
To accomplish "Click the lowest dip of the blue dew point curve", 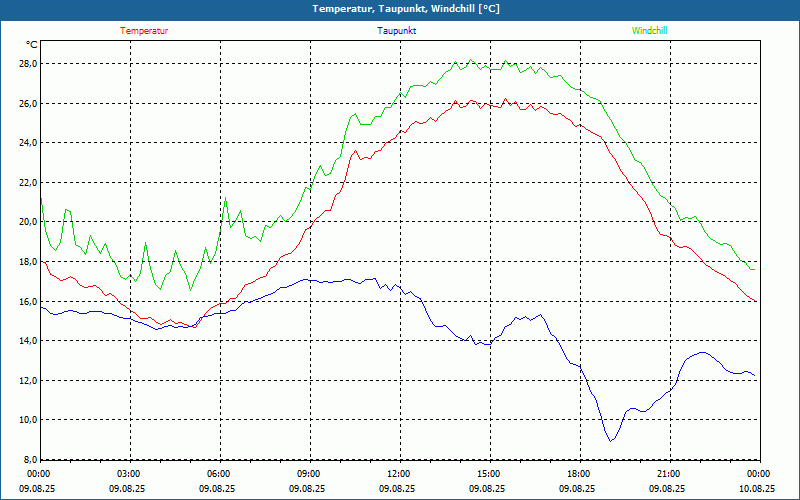I will (x=611, y=440).
